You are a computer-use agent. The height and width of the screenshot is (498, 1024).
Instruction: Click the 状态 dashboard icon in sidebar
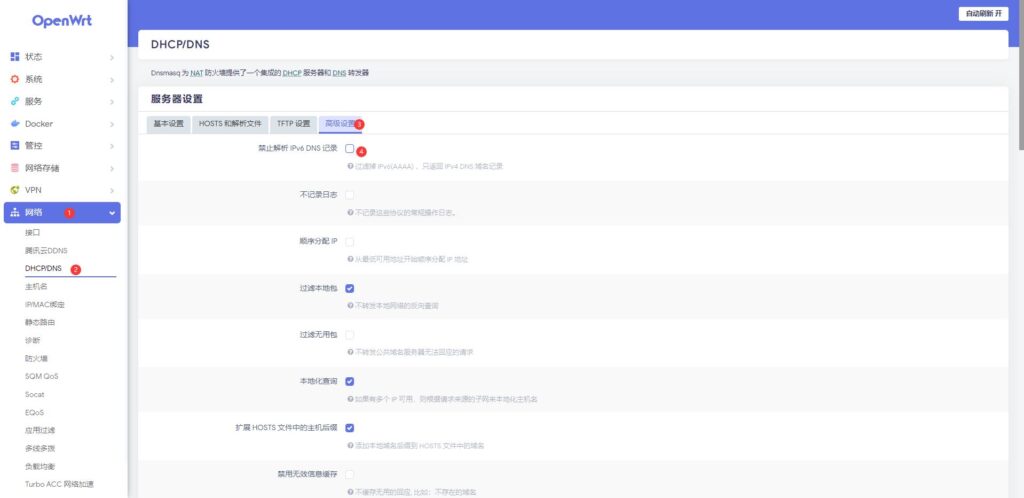(15, 57)
